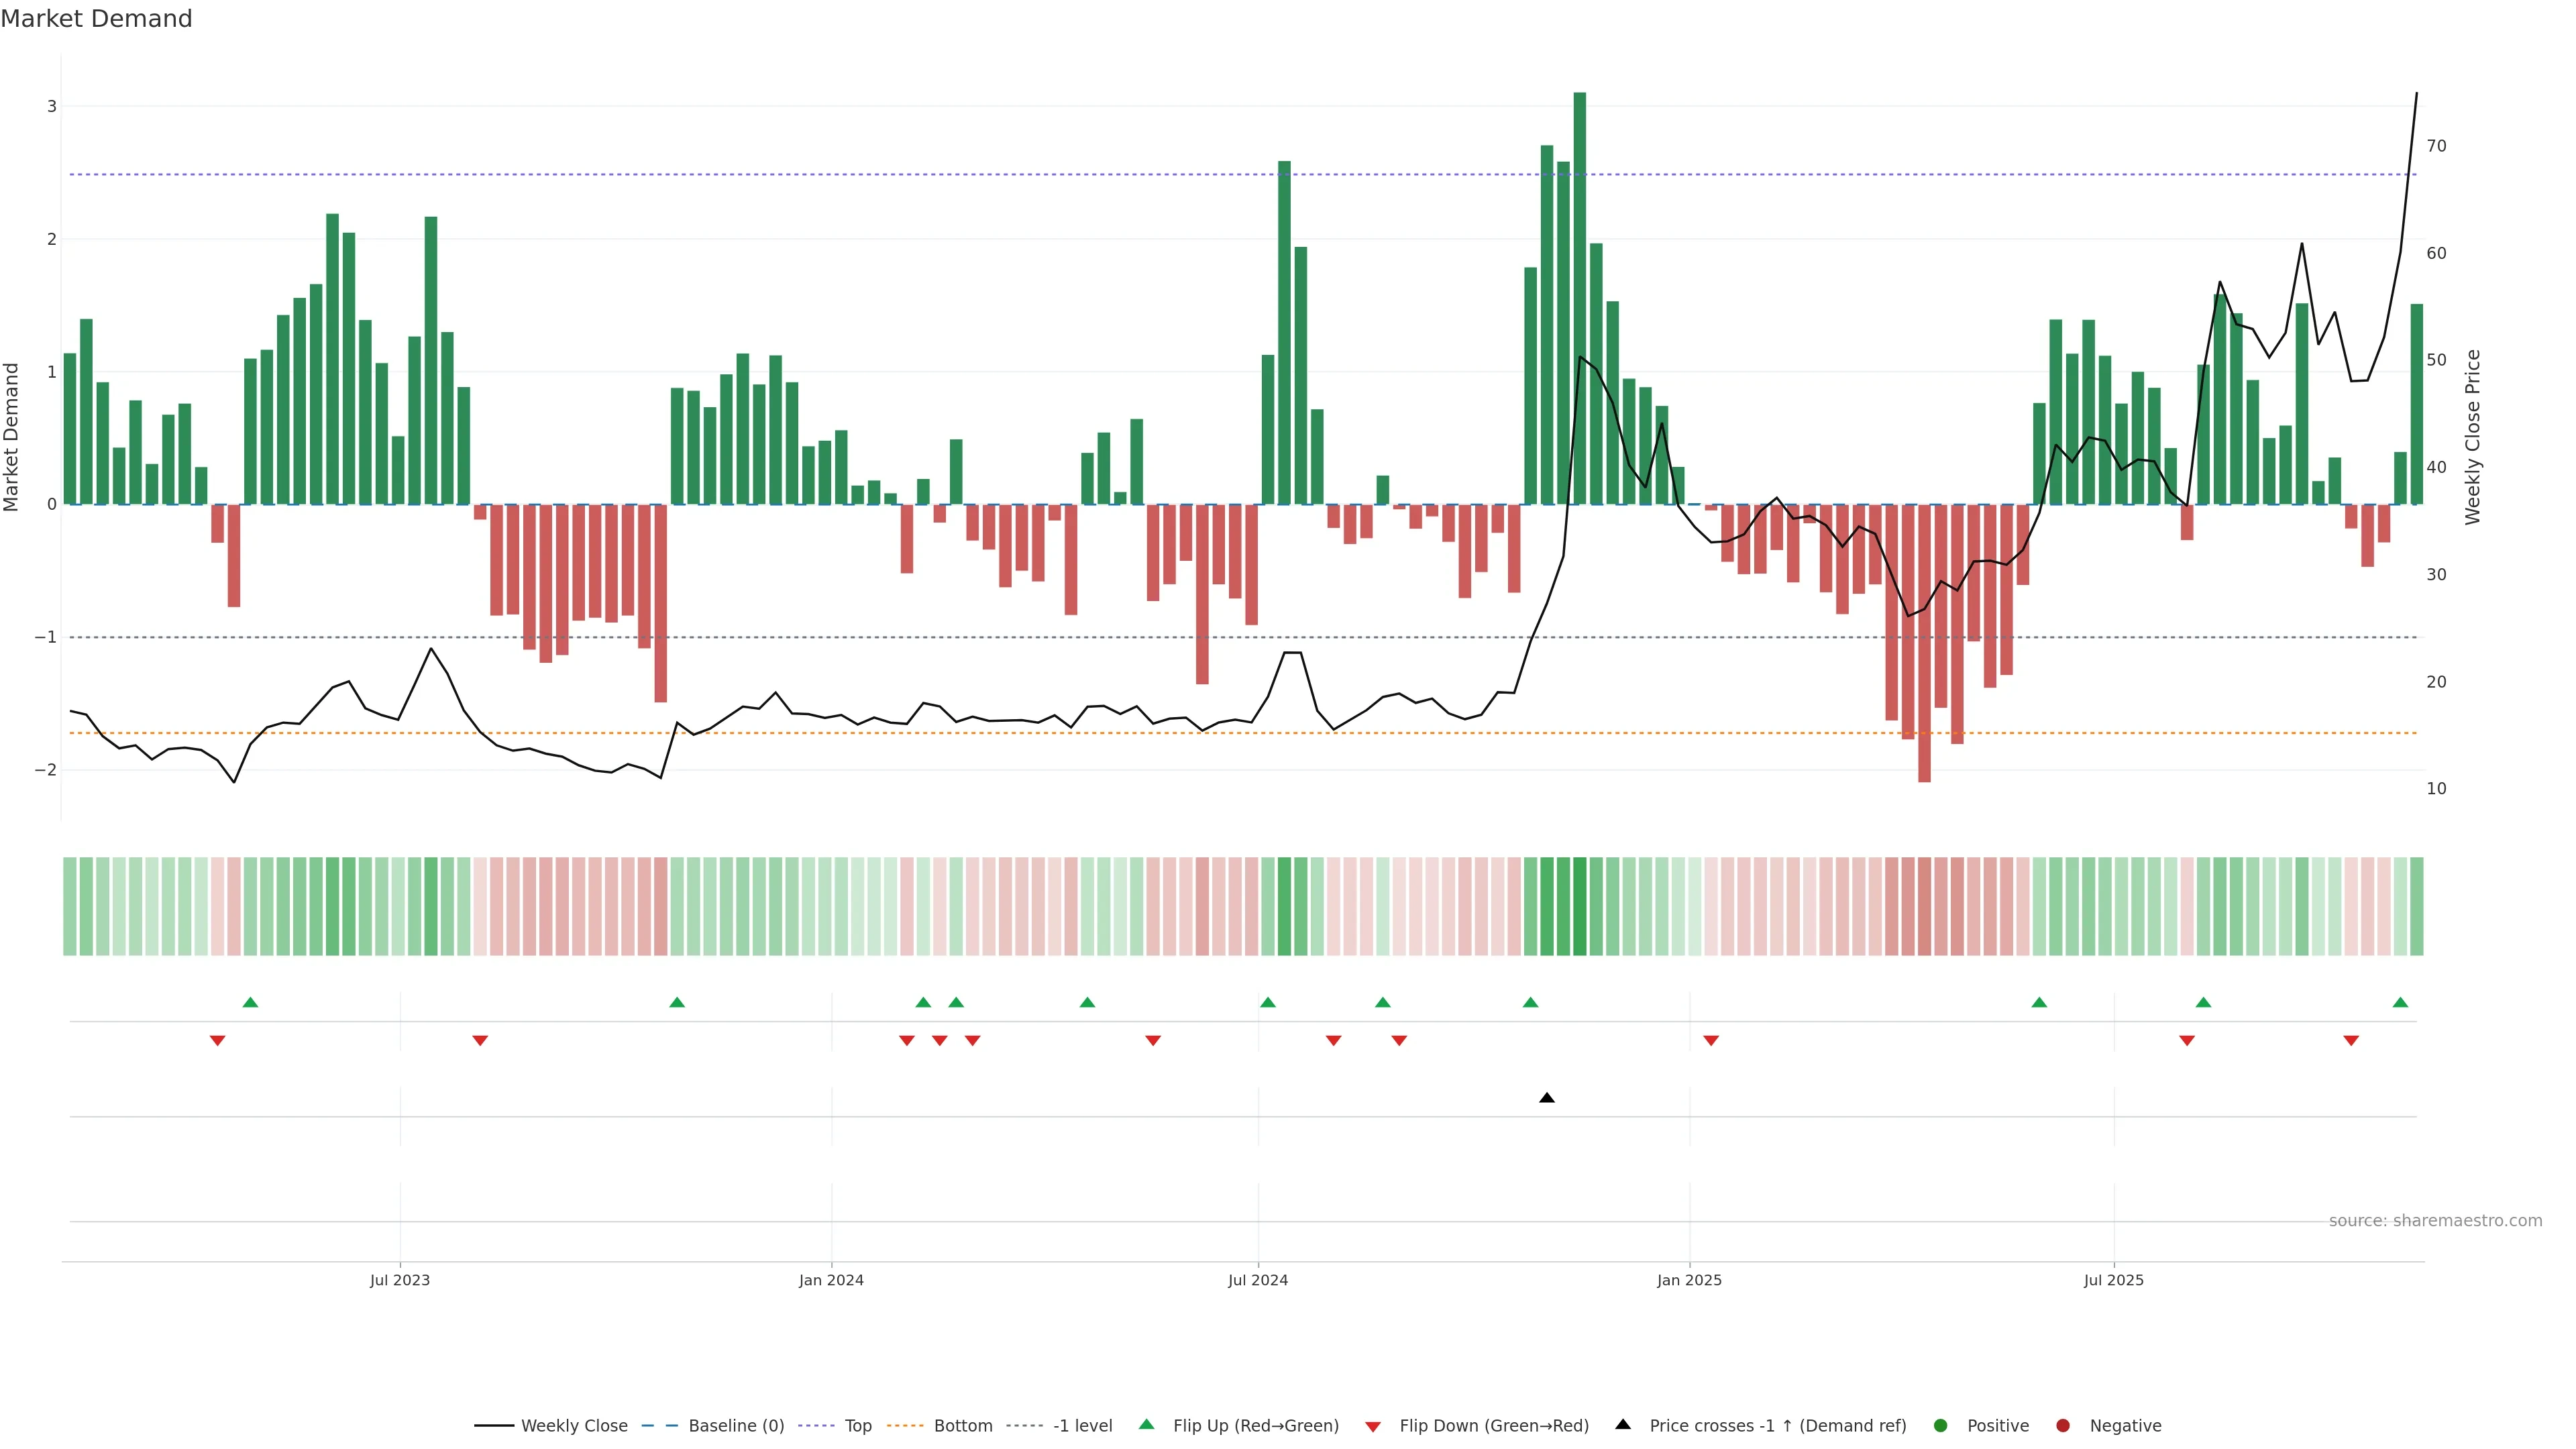Click the Jan 2025 x-axis label
Screen dimensions: 2576x1449
click(x=1689, y=1280)
